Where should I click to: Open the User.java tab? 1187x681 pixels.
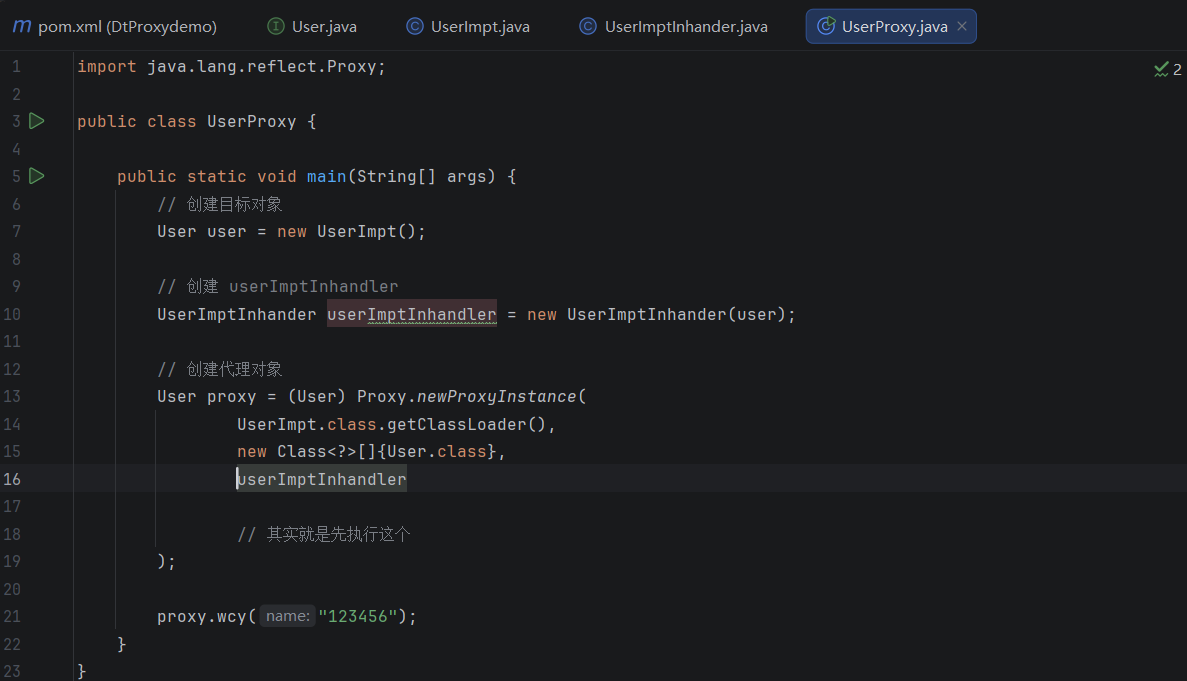[312, 26]
